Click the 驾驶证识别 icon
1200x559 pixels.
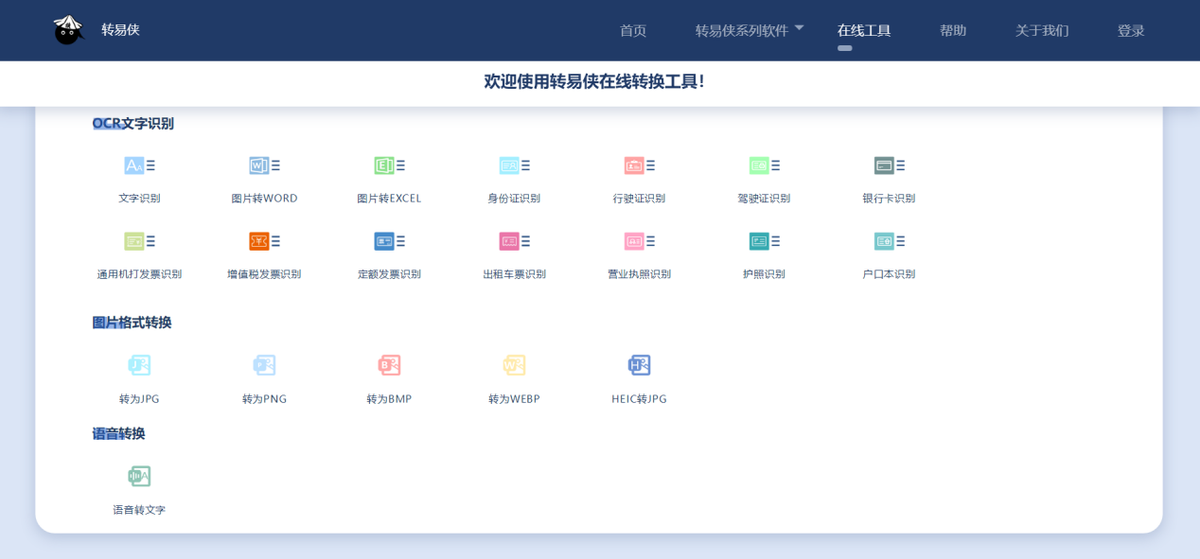pyautogui.click(x=764, y=166)
